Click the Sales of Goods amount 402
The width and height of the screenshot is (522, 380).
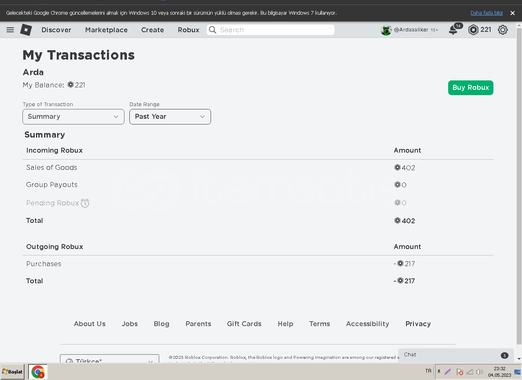(x=405, y=168)
